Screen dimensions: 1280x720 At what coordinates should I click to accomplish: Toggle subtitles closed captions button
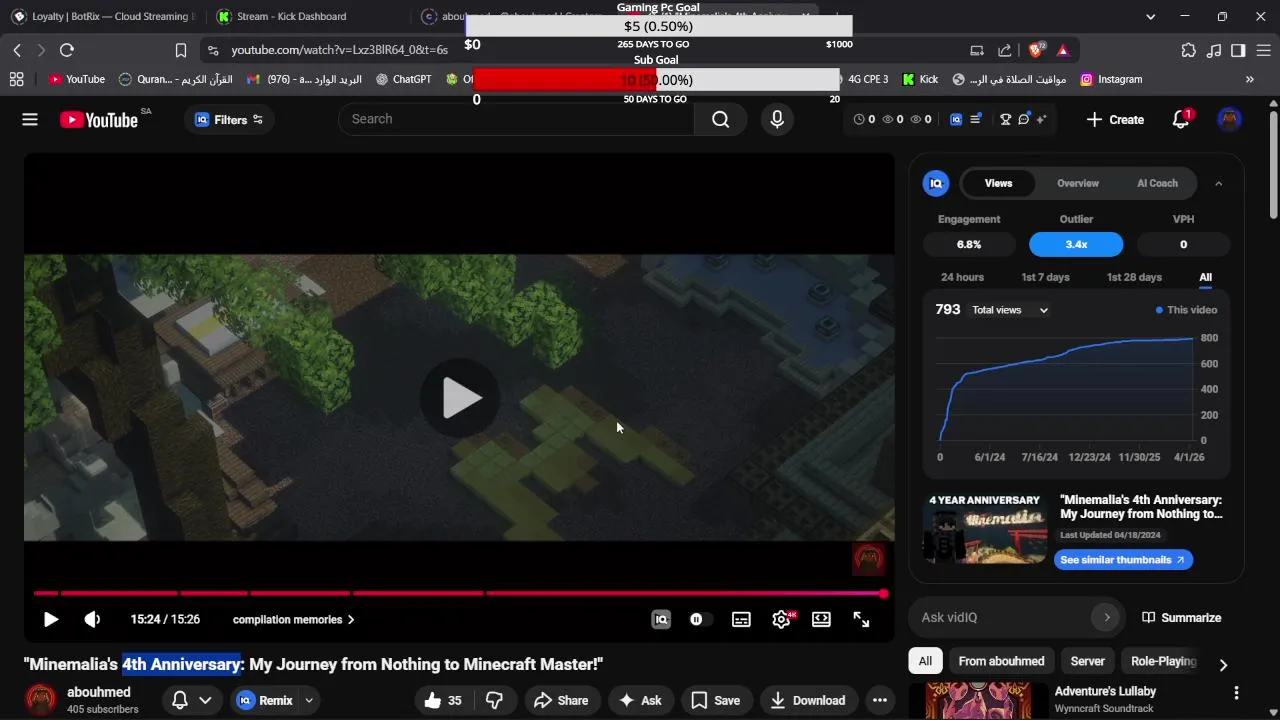(741, 619)
